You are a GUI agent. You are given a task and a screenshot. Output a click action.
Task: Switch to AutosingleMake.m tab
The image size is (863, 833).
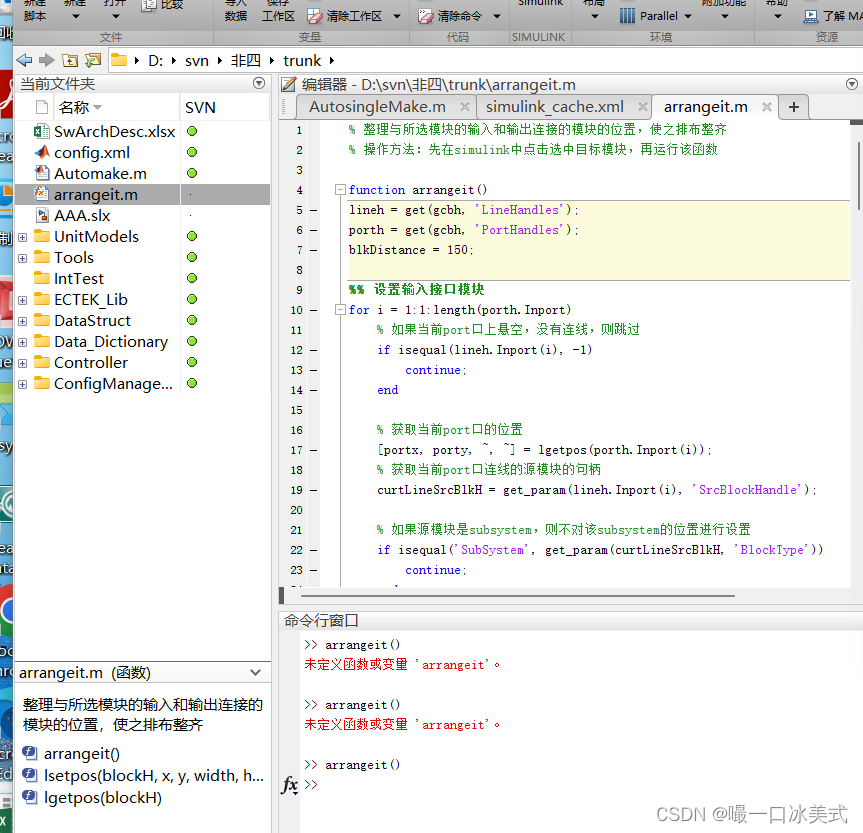tap(378, 107)
